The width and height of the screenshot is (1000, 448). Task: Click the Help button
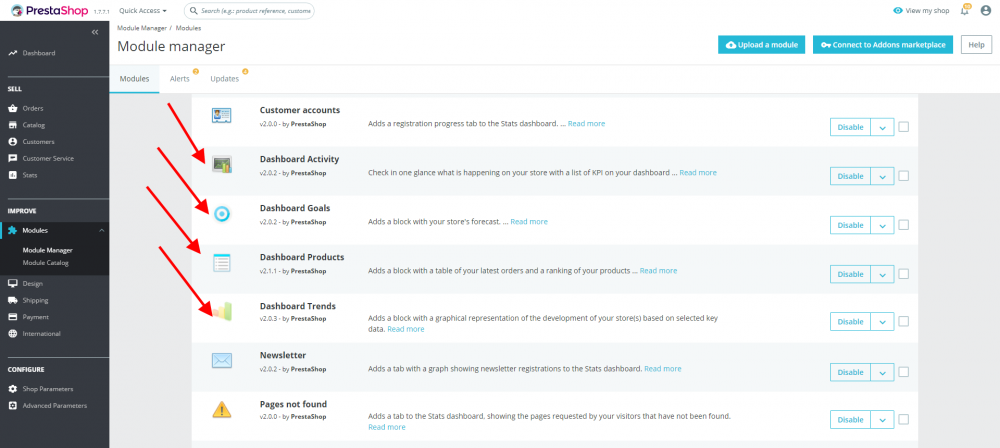tap(976, 45)
